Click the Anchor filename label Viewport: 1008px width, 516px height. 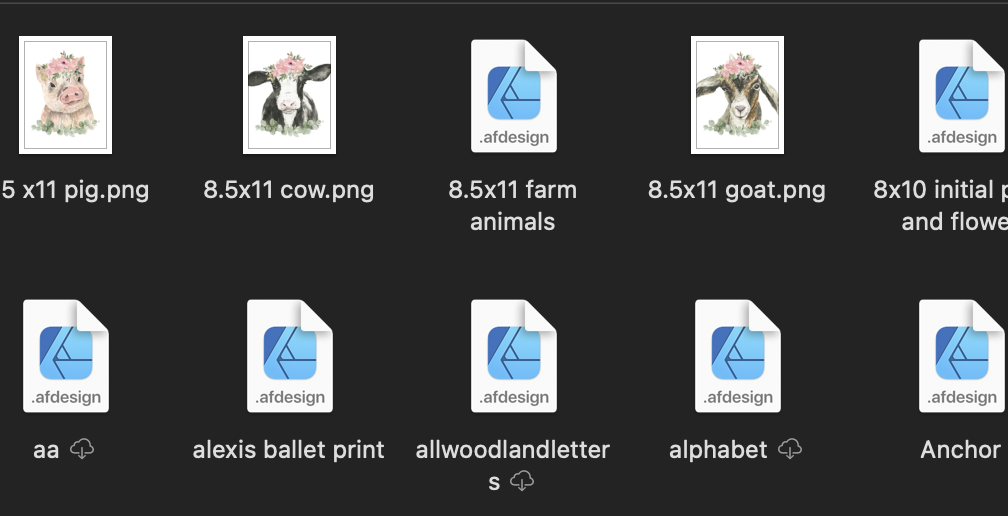[960, 450]
